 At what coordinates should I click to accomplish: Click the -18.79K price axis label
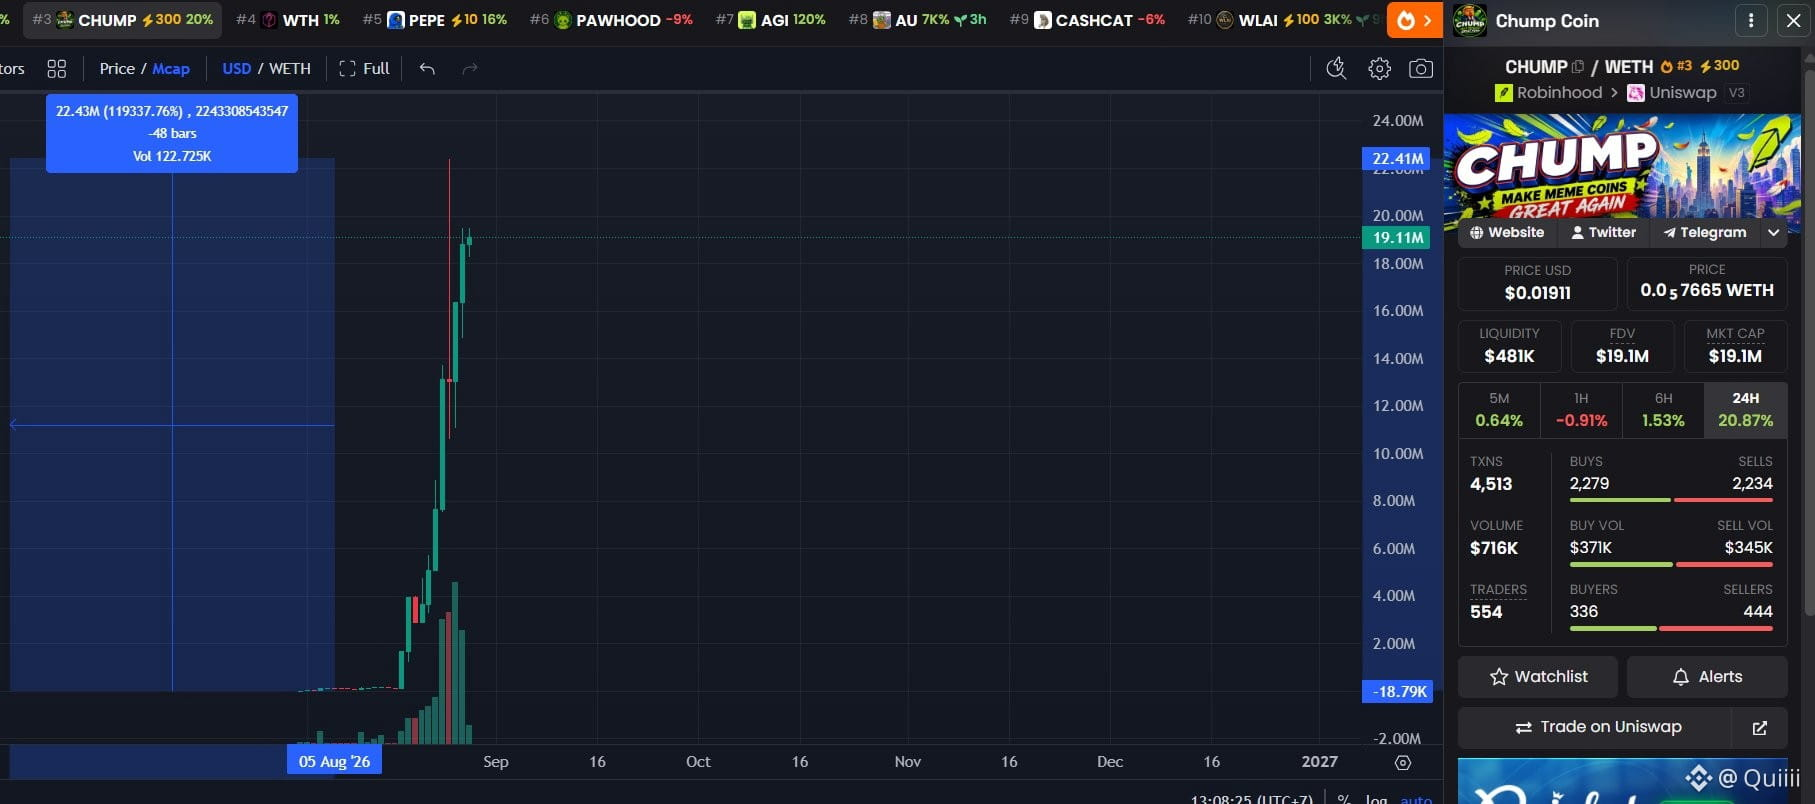pos(1398,692)
